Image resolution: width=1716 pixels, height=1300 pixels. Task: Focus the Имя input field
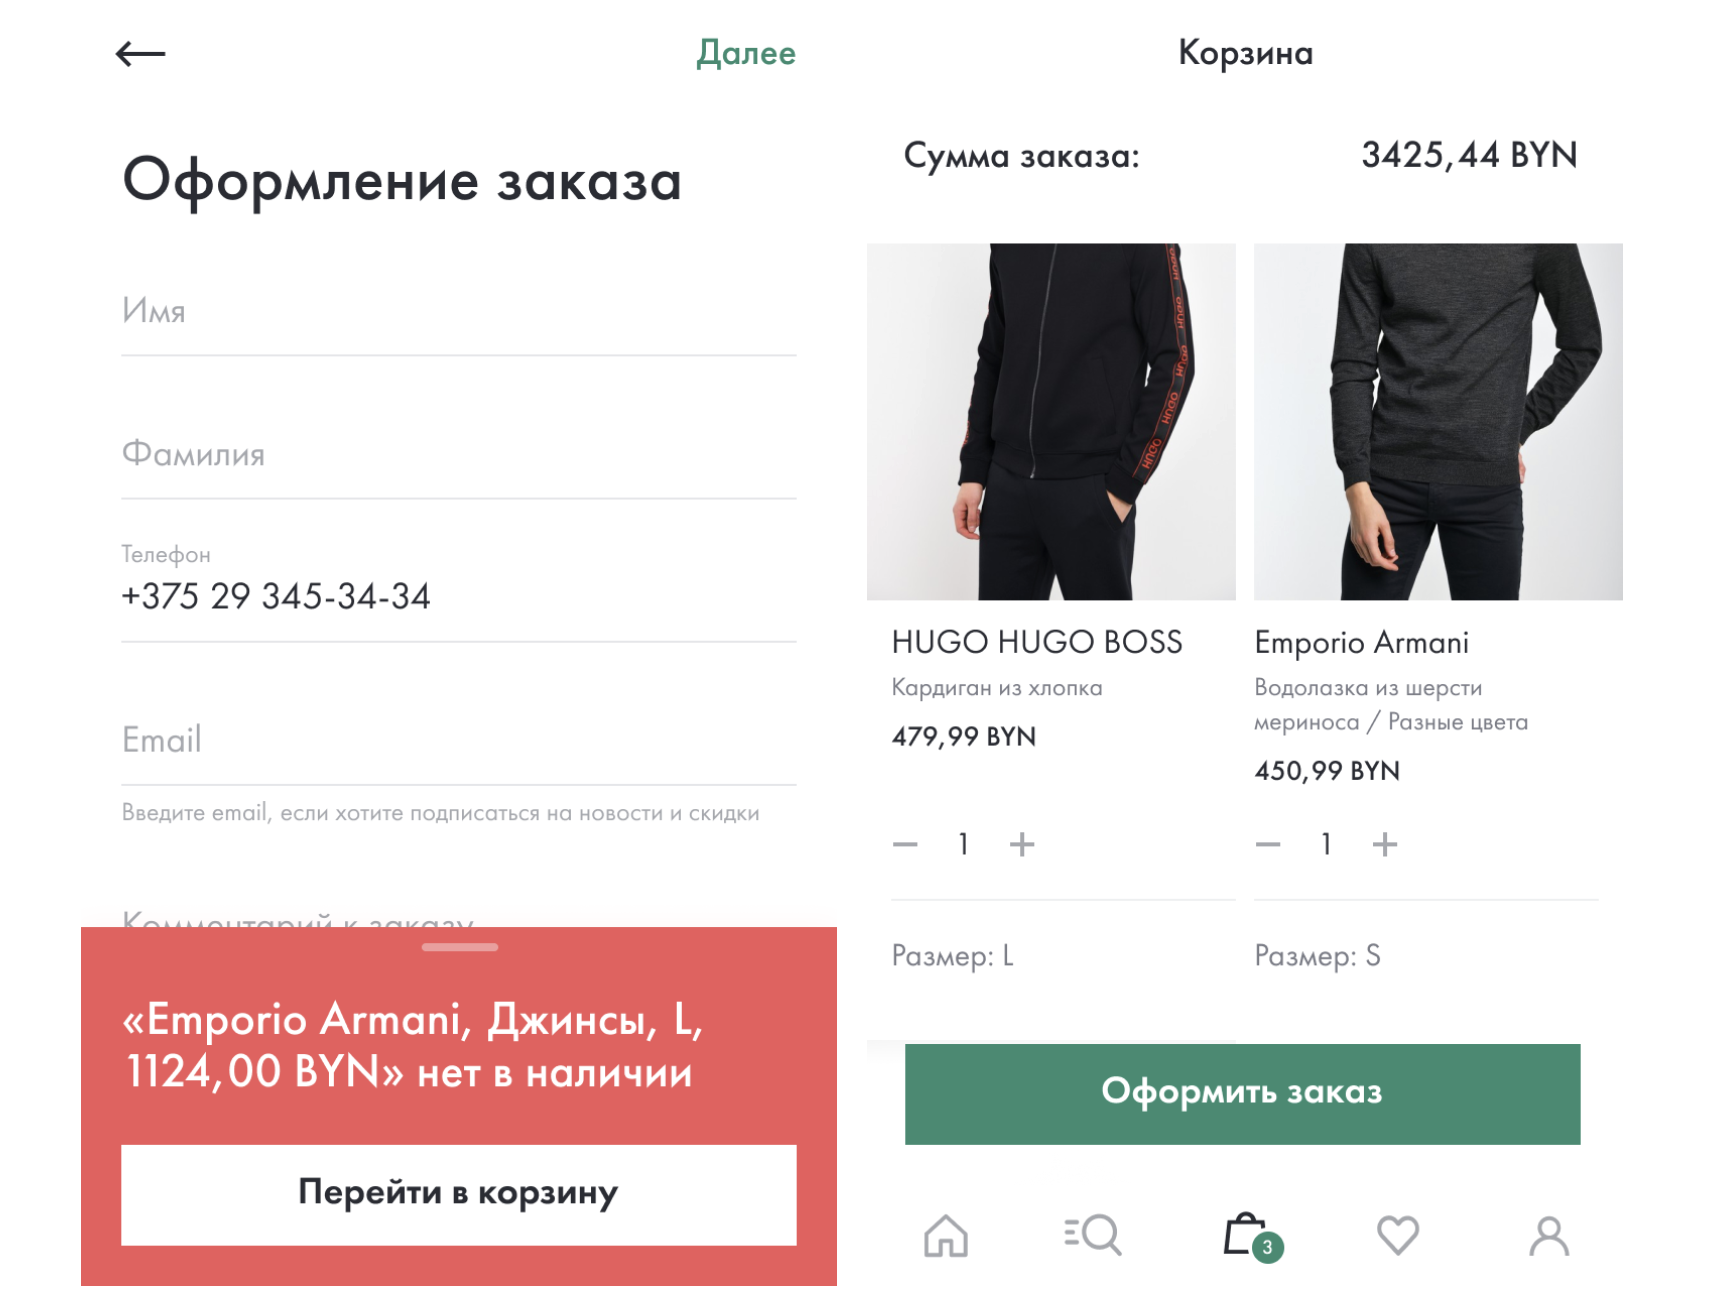pyautogui.click(x=458, y=312)
